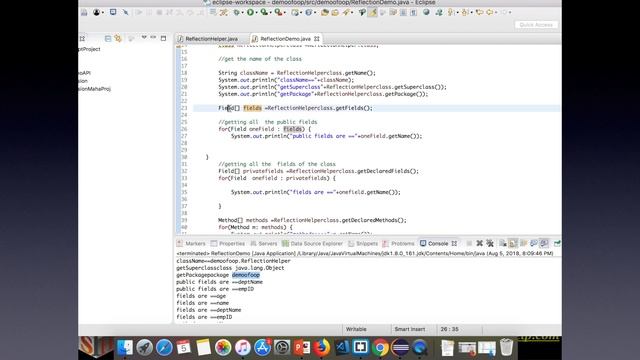Toggle Scroll Lock in the Console toolbar
Screen dimensions: 640x360
pyautogui.click(x=513, y=243)
